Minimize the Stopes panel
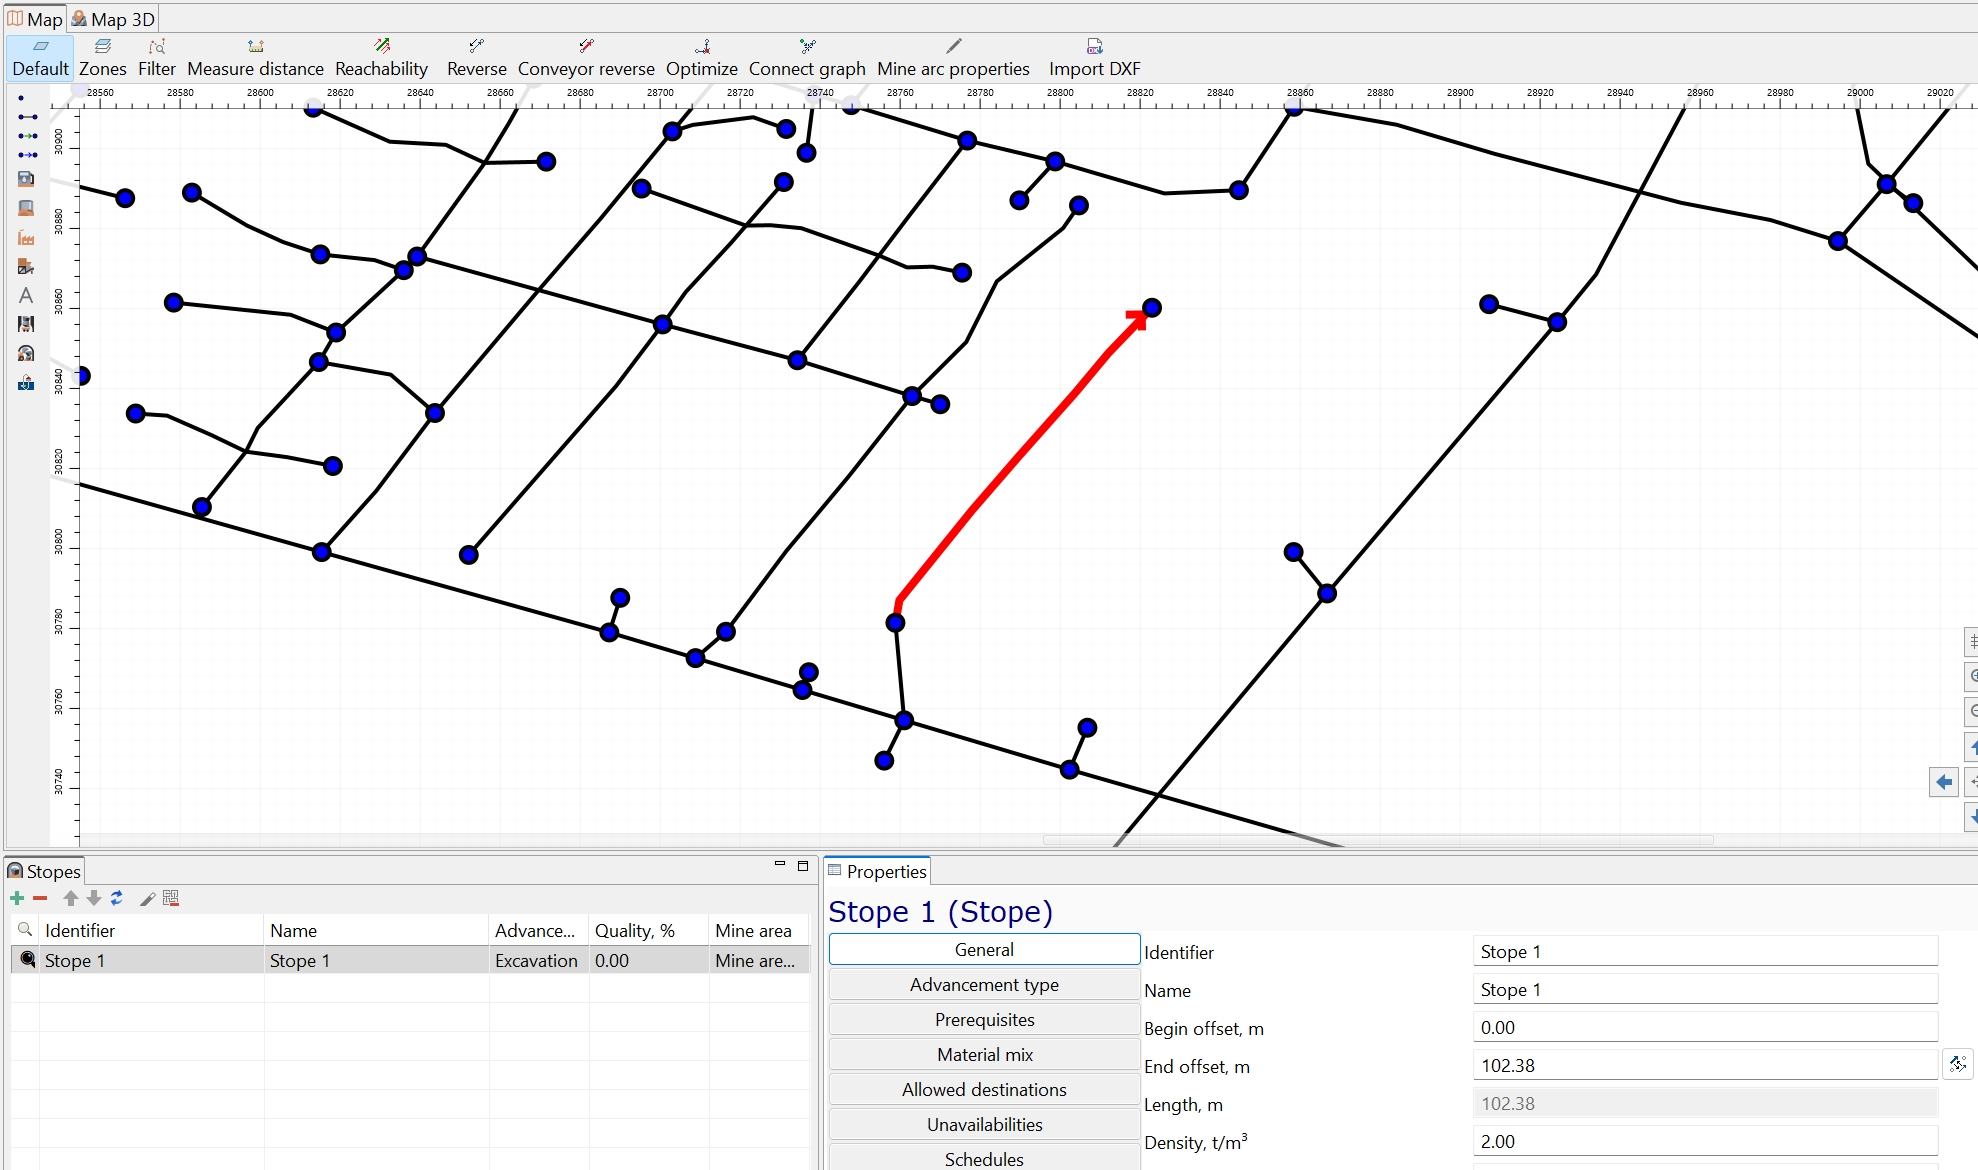1978x1170 pixels. click(780, 865)
